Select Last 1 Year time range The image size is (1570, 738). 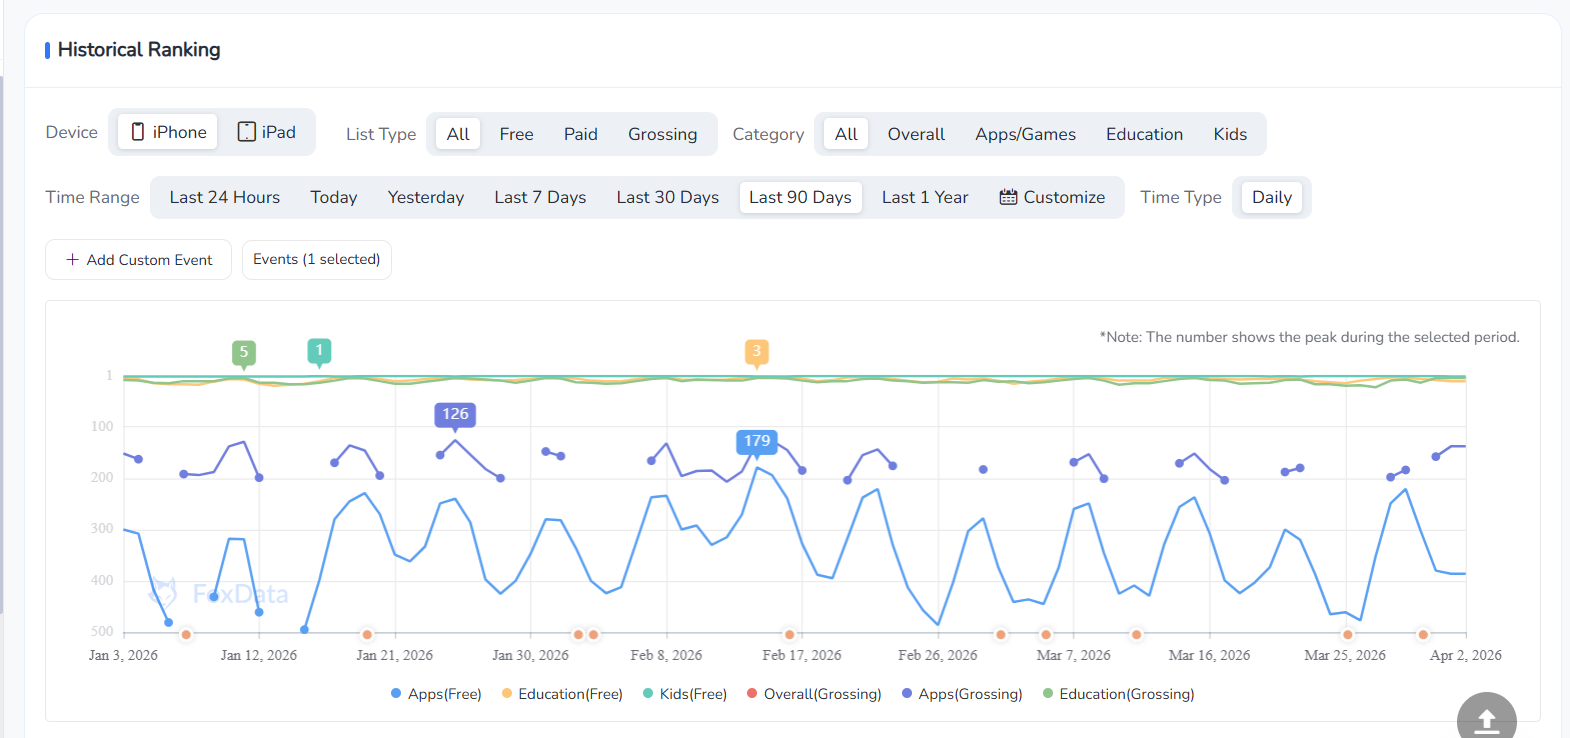pos(924,197)
